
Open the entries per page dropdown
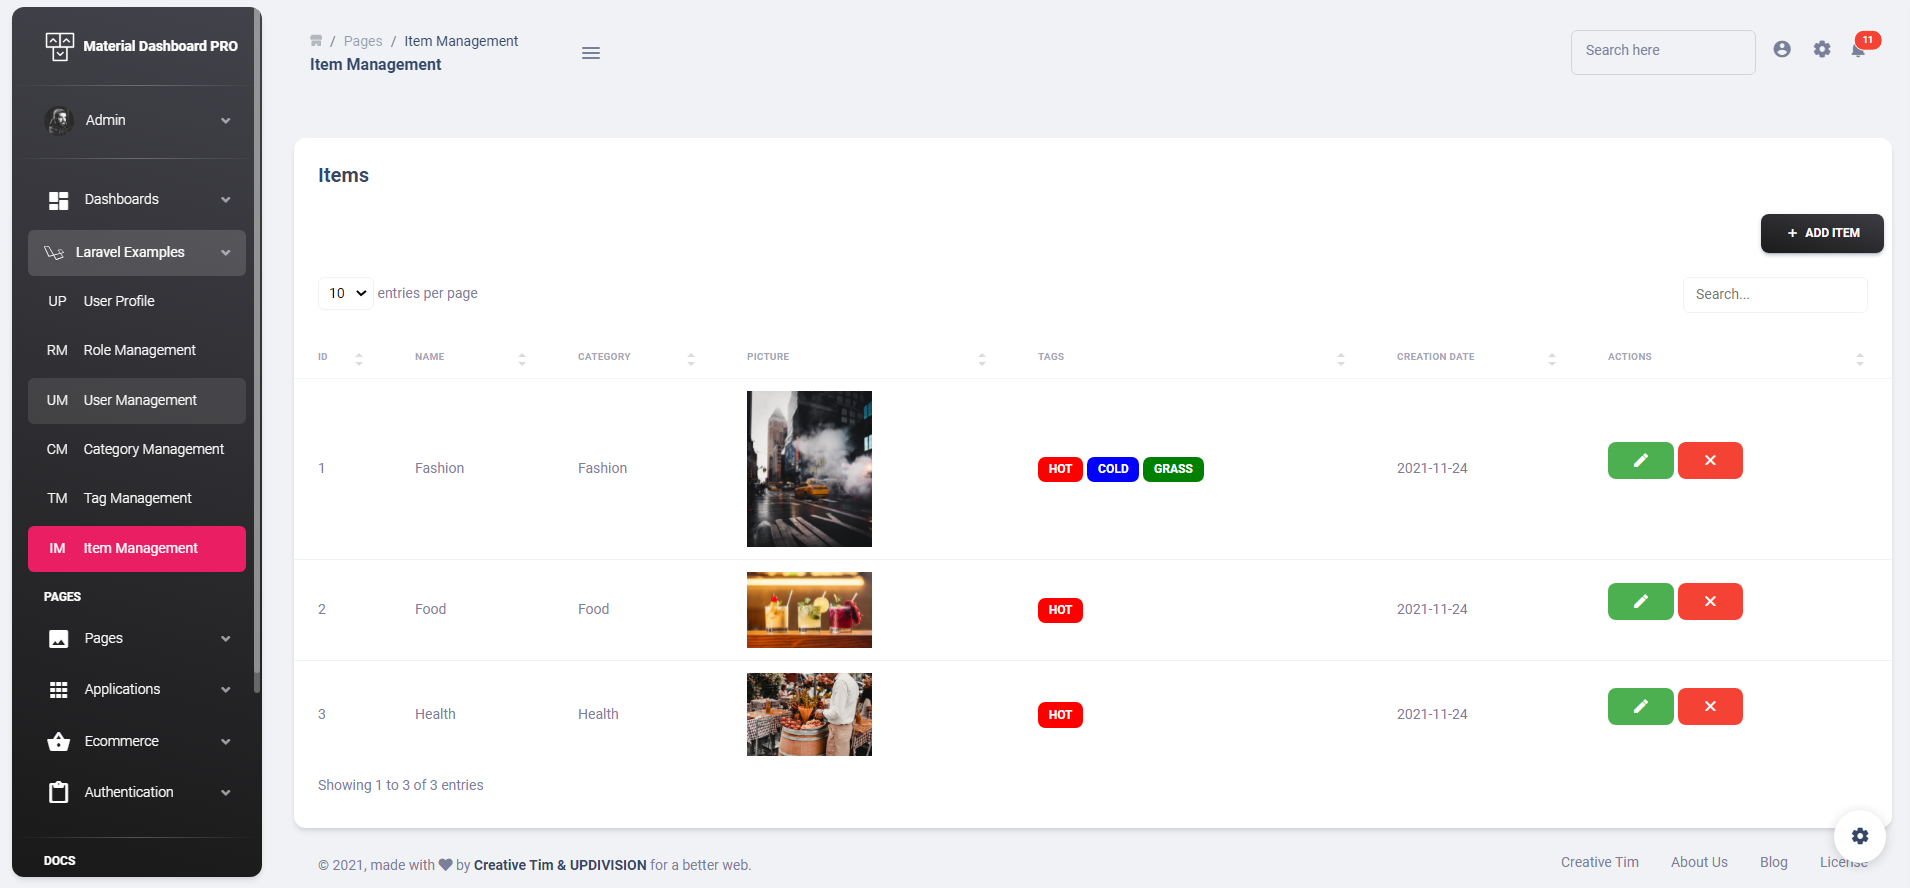click(346, 293)
